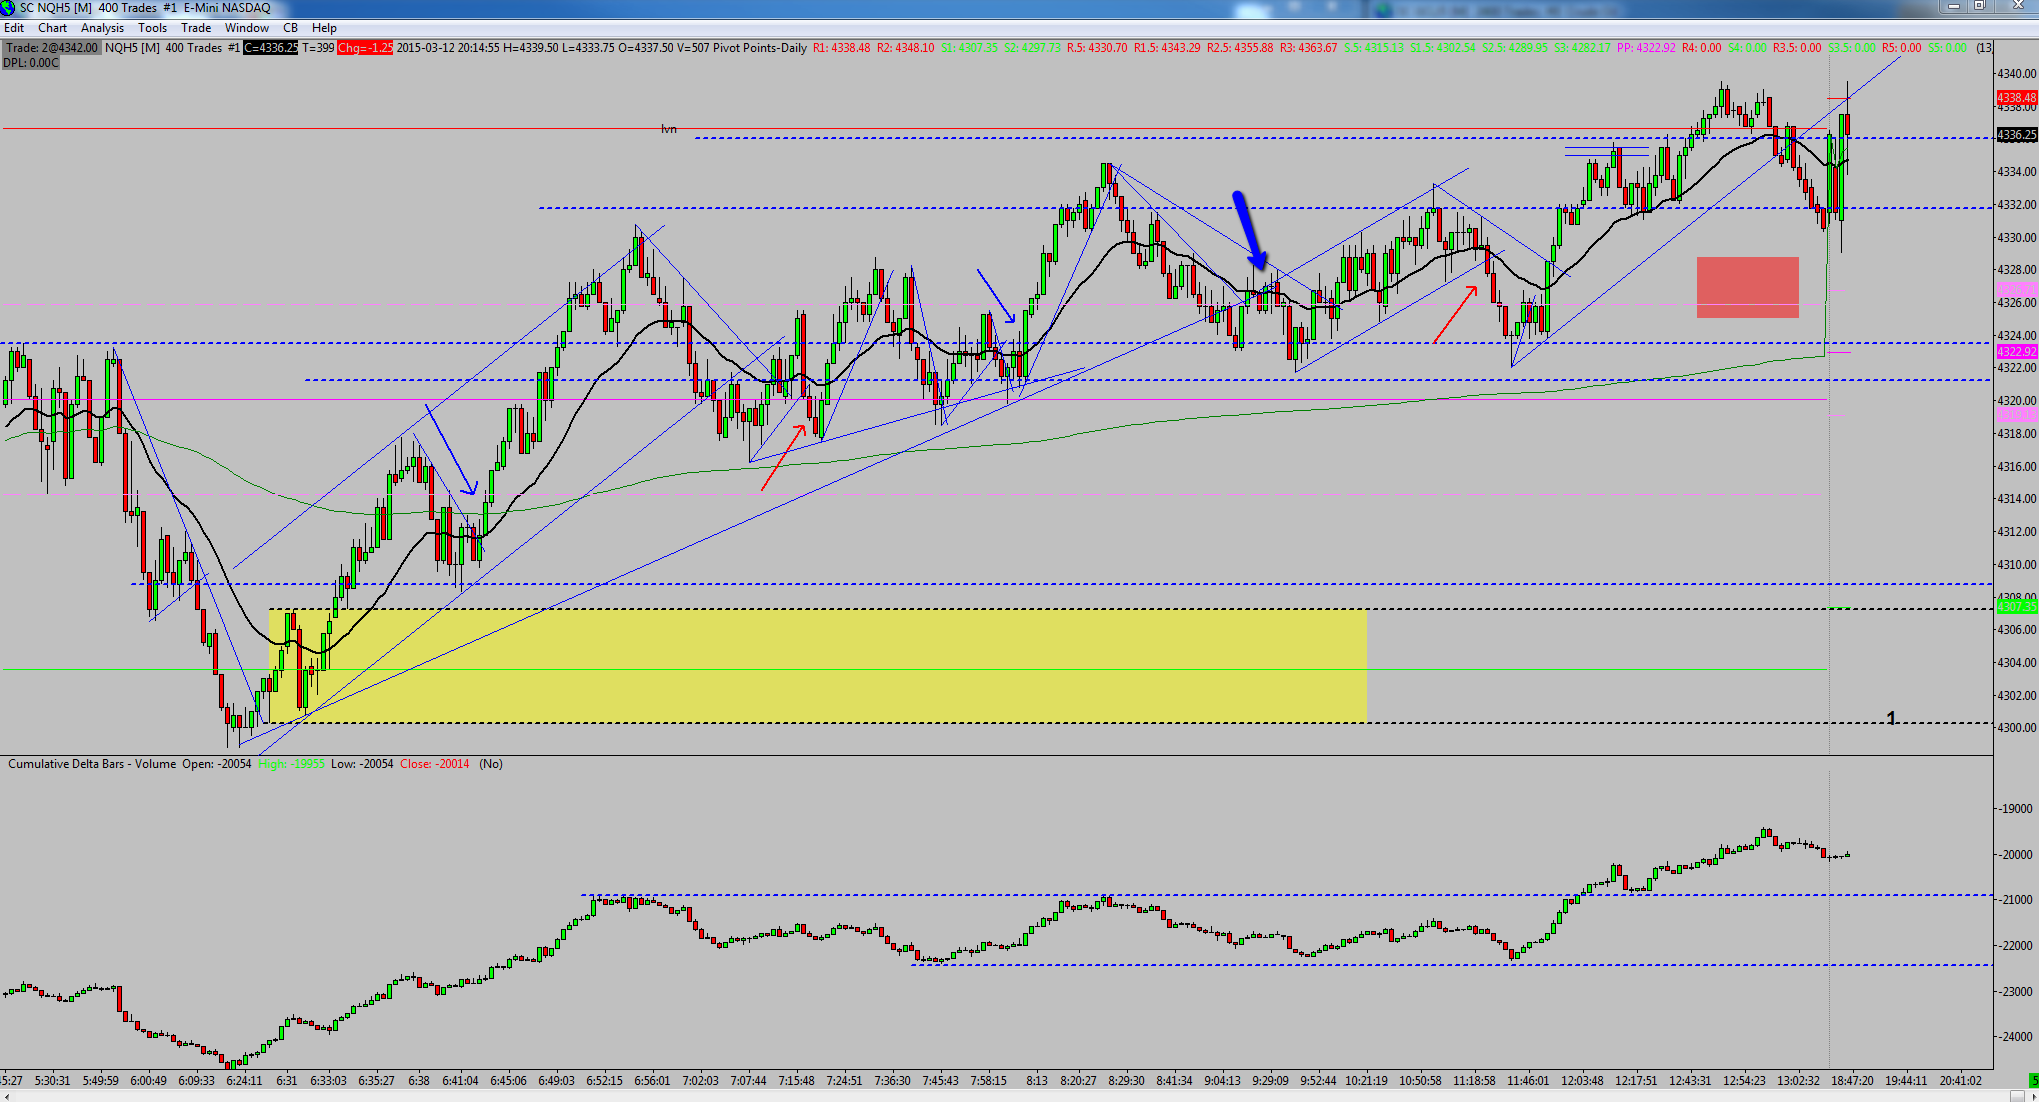Click the 'Trade: 2@4342.00' position box
2039x1102 pixels.
[x=52, y=48]
